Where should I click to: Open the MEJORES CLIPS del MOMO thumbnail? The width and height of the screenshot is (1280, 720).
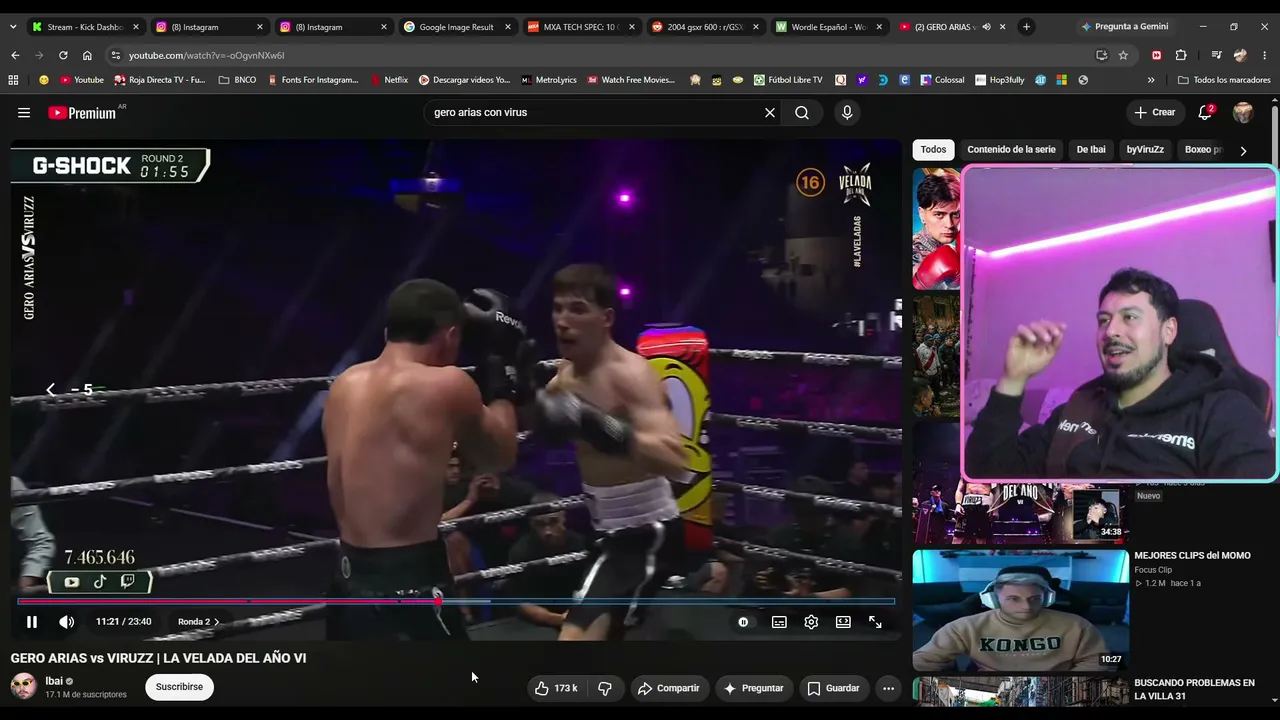[1020, 609]
